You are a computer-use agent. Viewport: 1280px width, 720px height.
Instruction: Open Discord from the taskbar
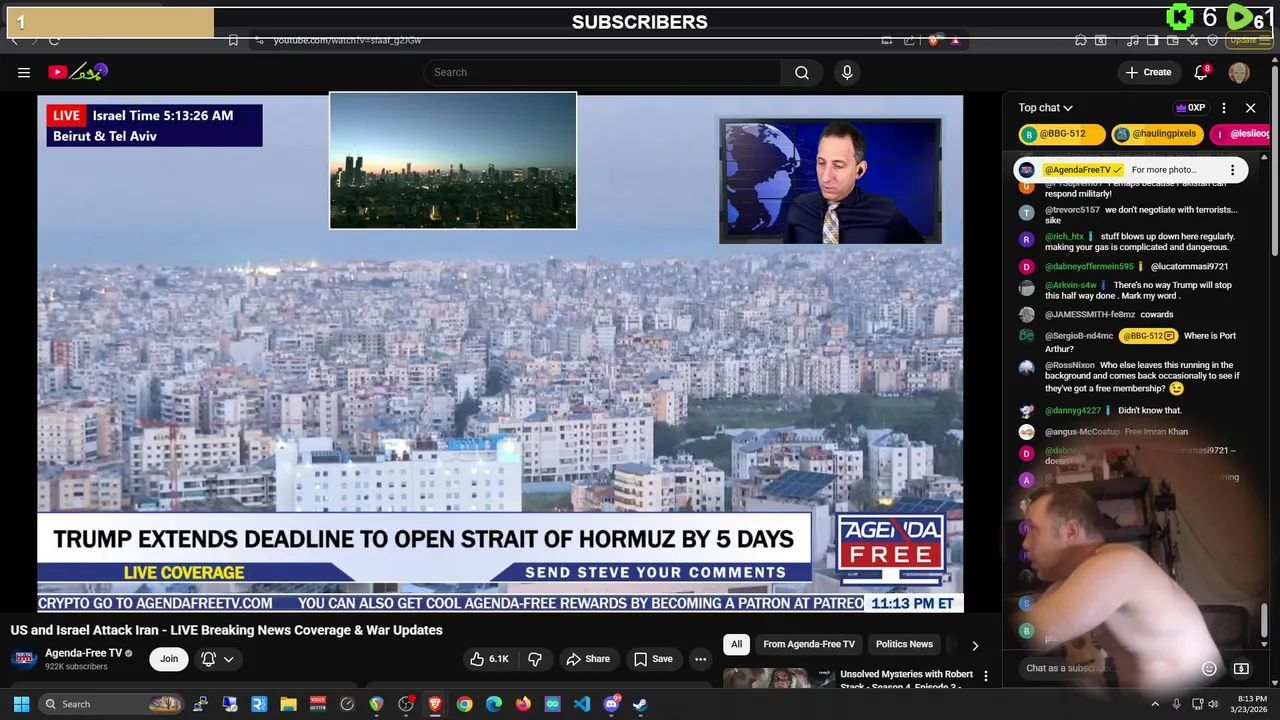point(611,704)
